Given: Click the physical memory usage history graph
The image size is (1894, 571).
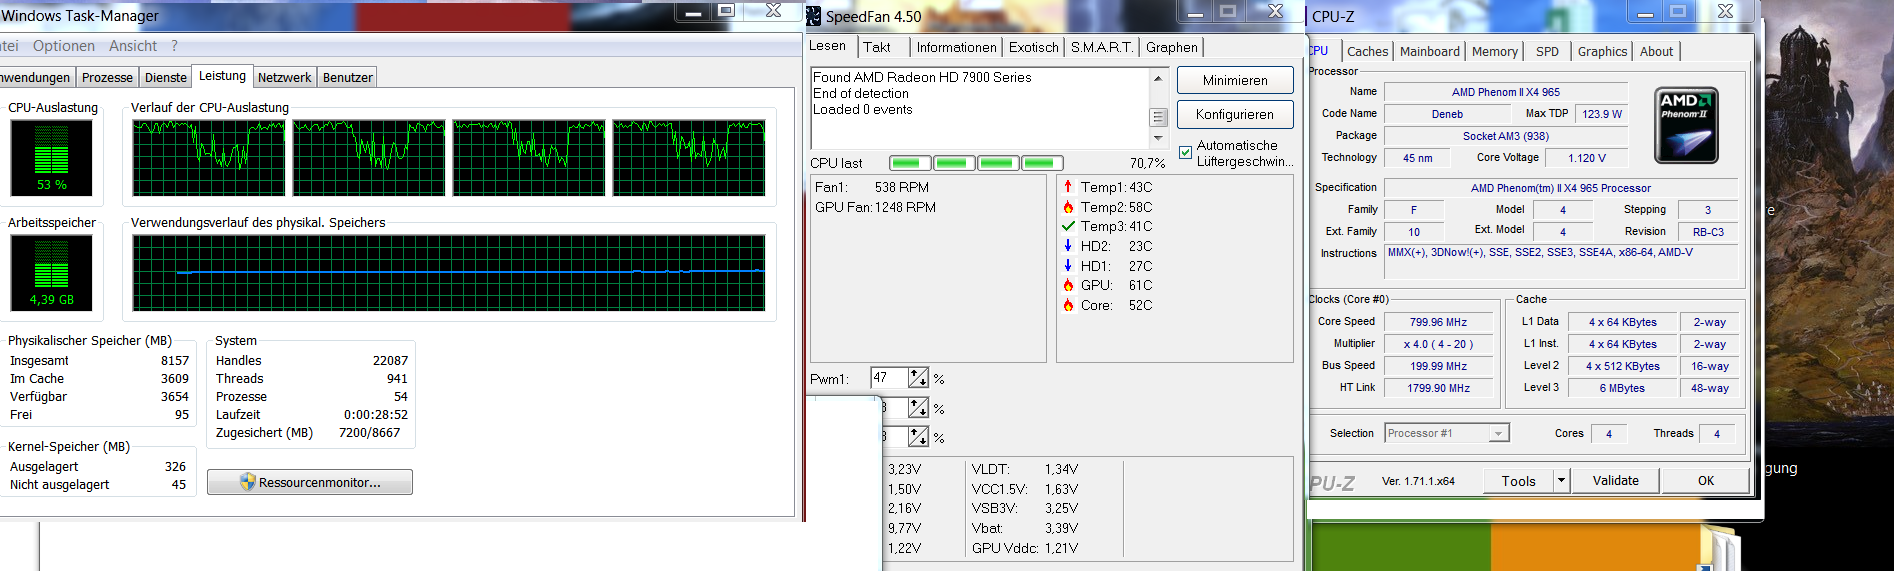Looking at the screenshot, I should (449, 273).
